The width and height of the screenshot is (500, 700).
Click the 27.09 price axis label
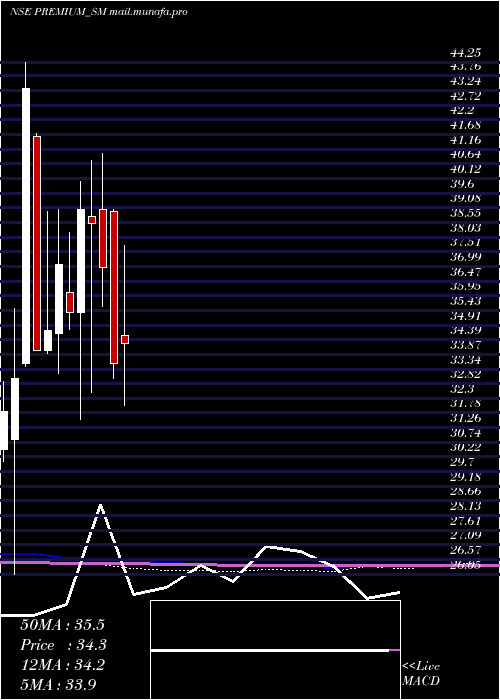(x=466, y=535)
